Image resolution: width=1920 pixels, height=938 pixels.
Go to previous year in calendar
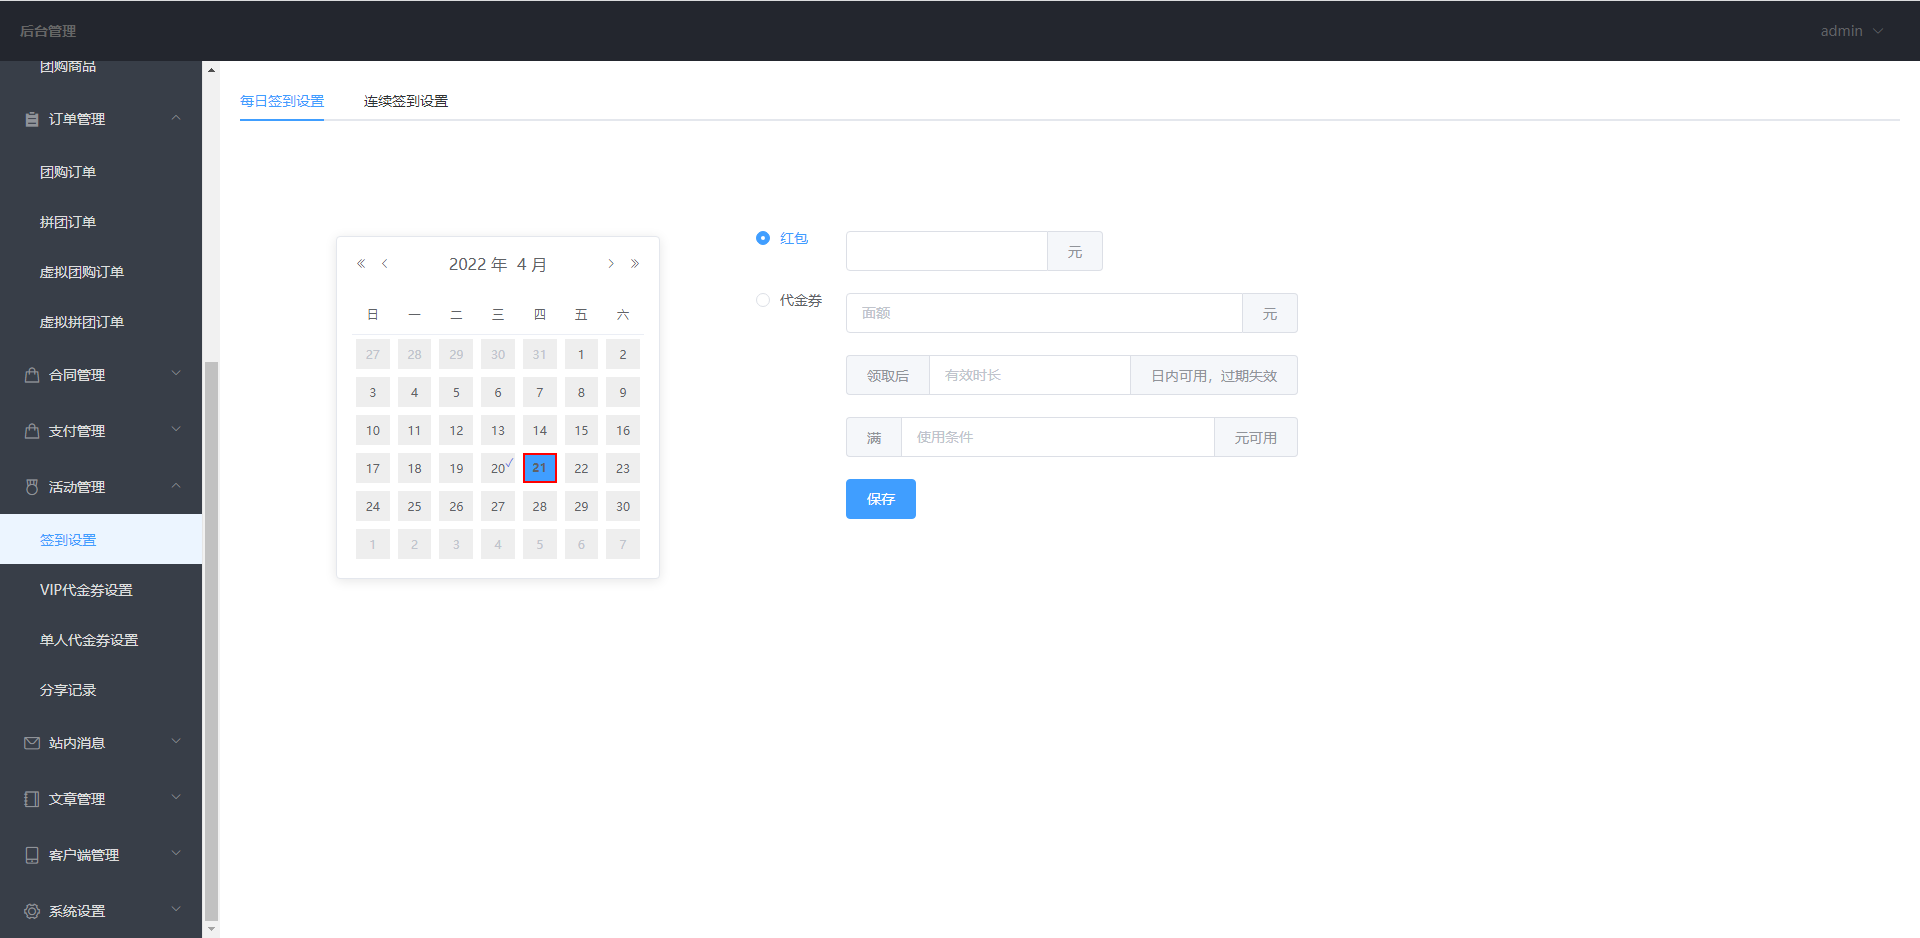[x=361, y=264]
